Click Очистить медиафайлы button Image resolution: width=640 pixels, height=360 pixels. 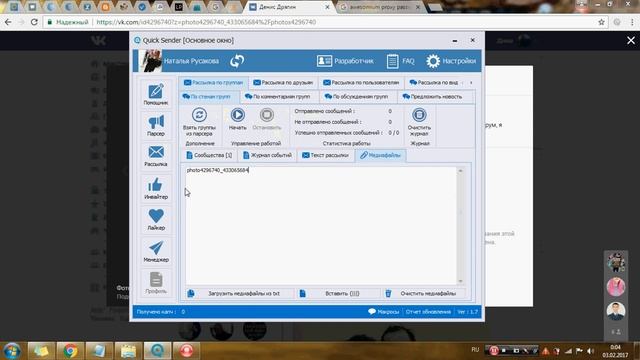(423, 293)
